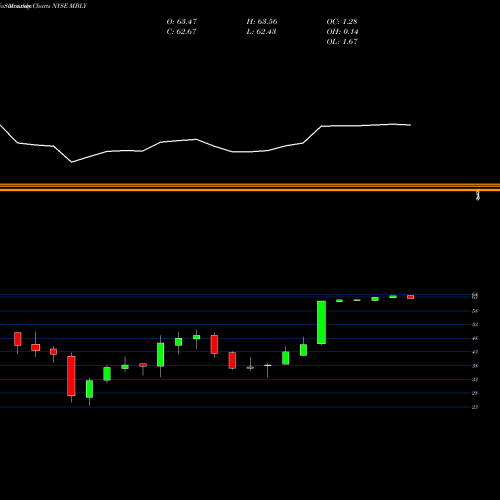Select the OL: 1.67 reading
Viewport: 500px width, 500px height.
pyautogui.click(x=342, y=41)
